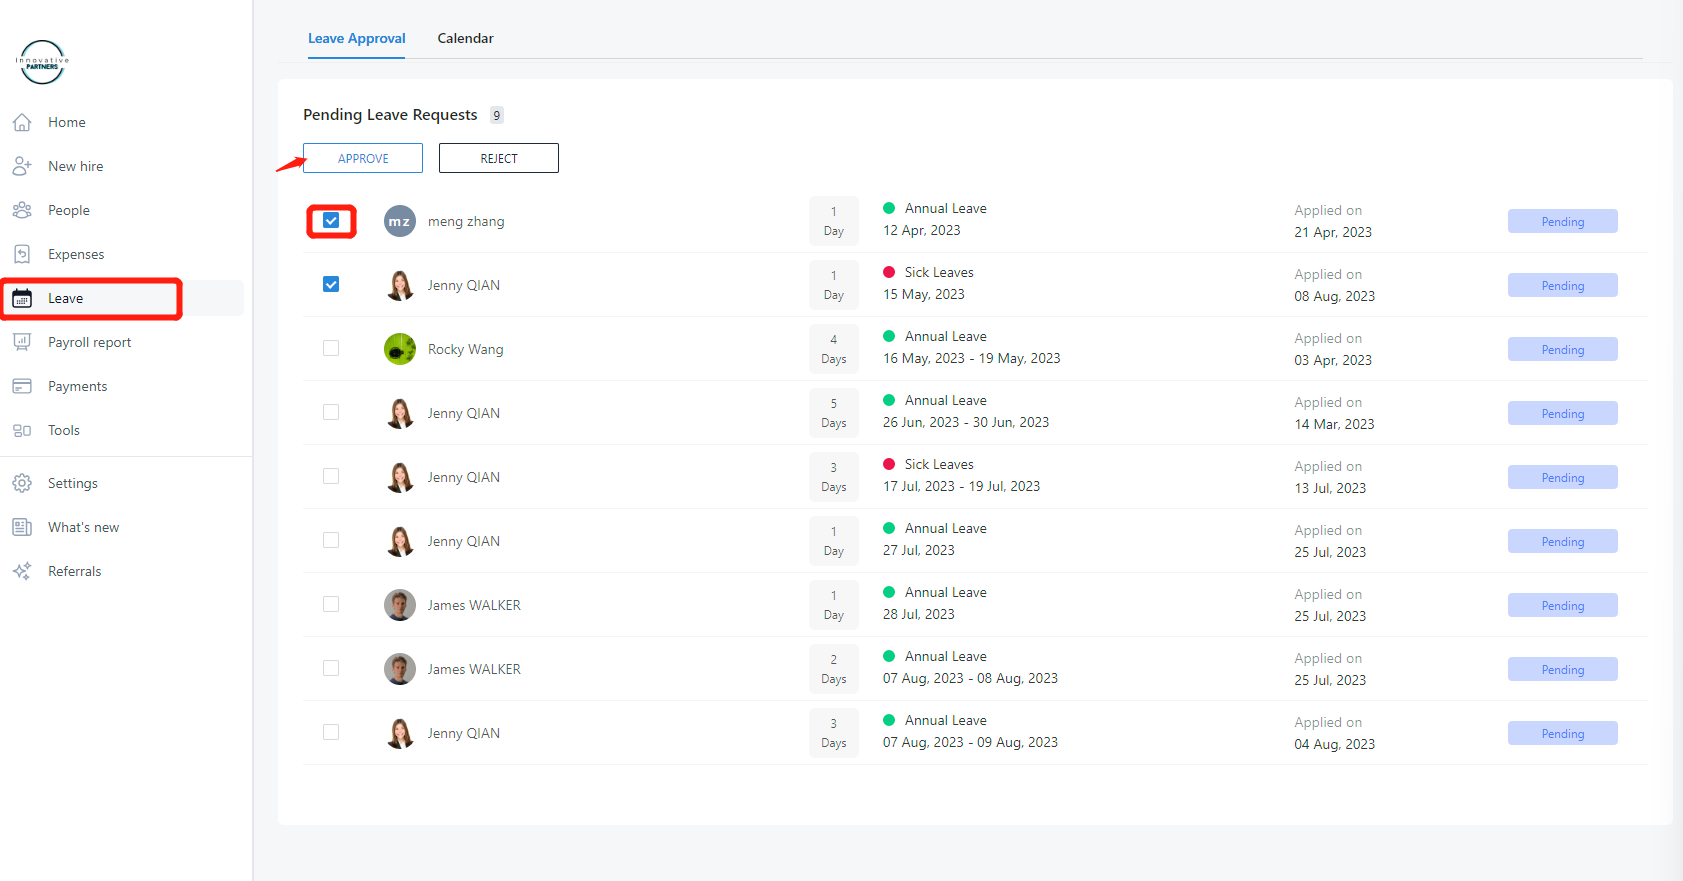Image resolution: width=1683 pixels, height=881 pixels.
Task: Select James WALKER's 28 Jul request checkbox
Action: coord(331,604)
